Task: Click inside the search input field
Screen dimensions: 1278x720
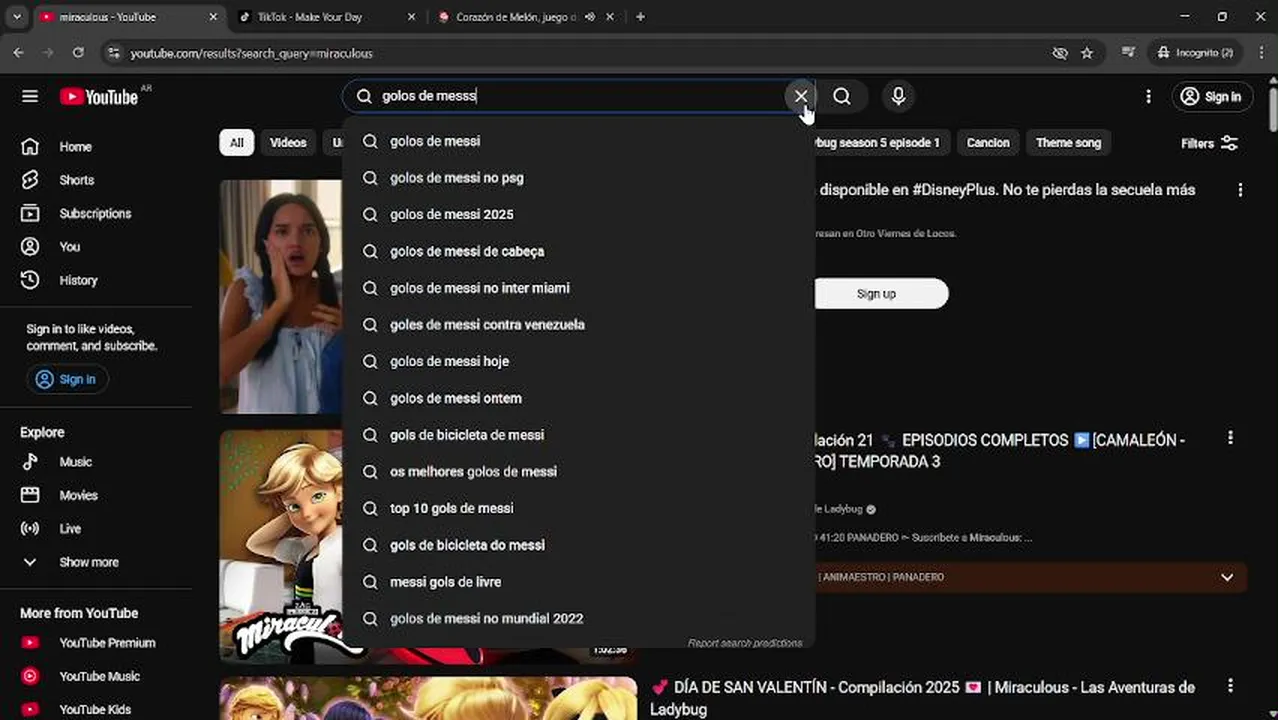Action: click(x=580, y=96)
